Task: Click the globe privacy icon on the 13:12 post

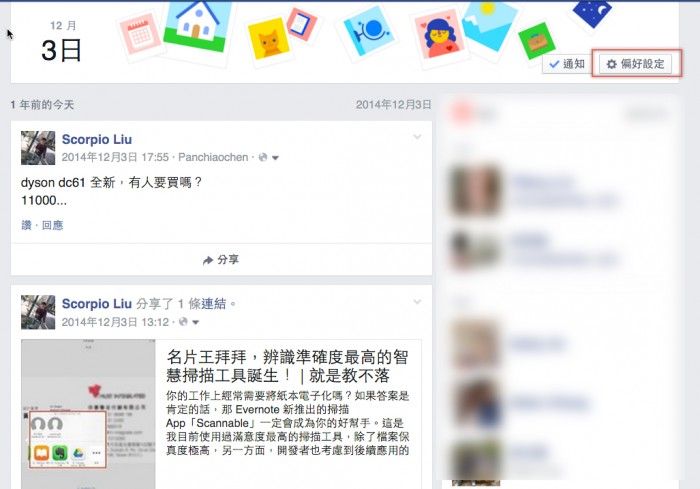Action: [183, 322]
